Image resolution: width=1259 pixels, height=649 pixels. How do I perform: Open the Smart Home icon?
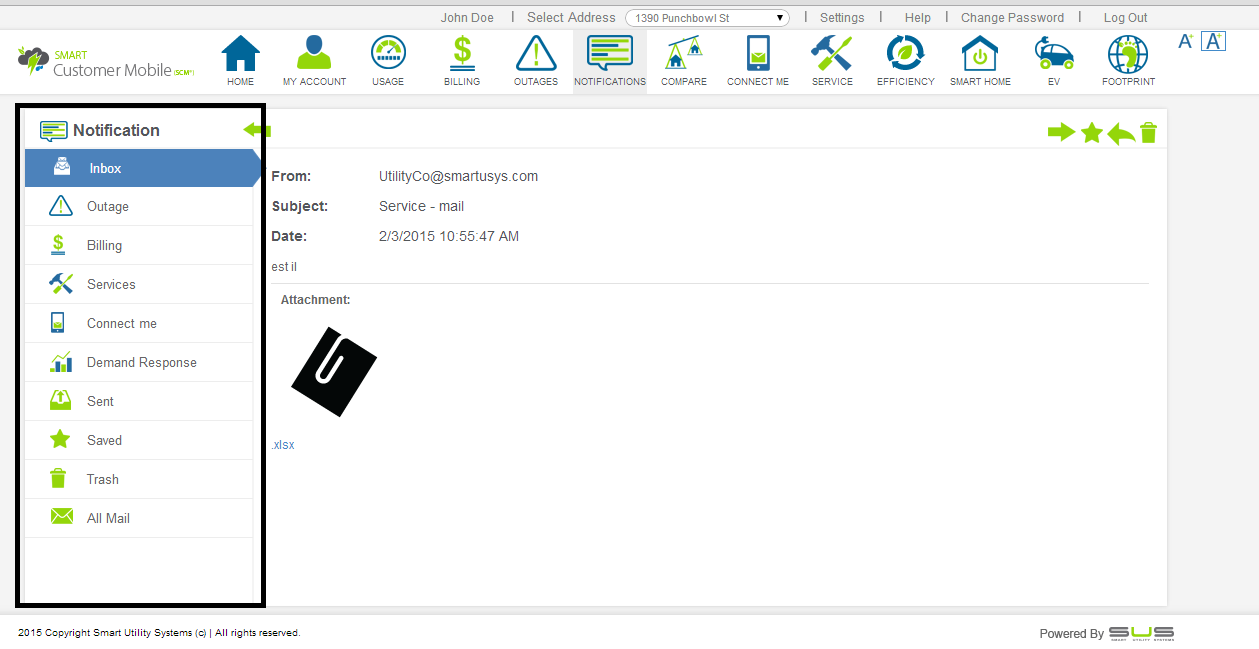tap(980, 53)
